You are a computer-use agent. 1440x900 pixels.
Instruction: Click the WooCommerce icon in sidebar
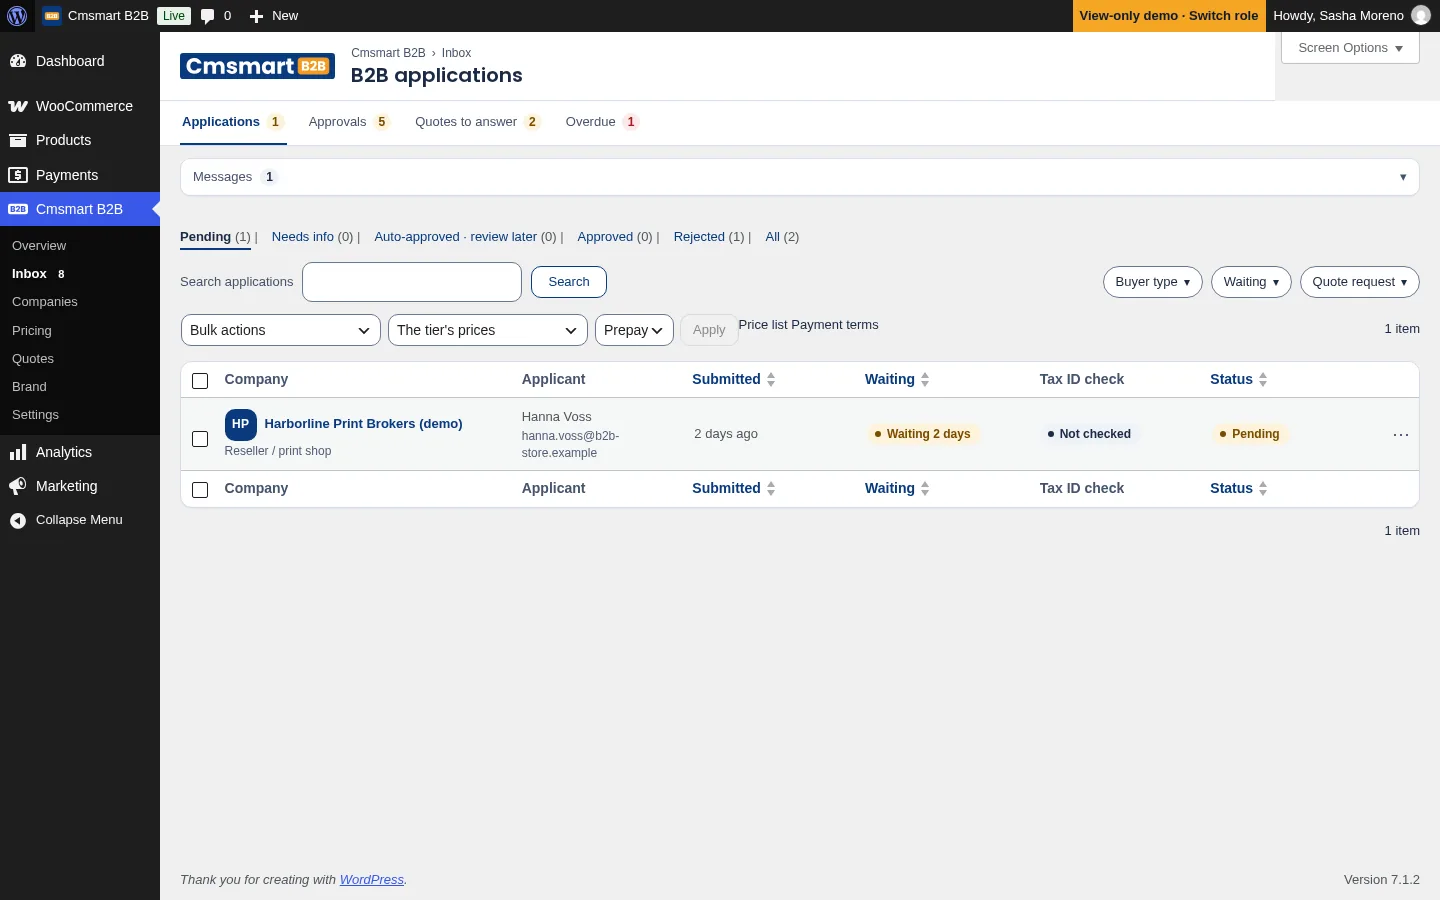coord(18,106)
